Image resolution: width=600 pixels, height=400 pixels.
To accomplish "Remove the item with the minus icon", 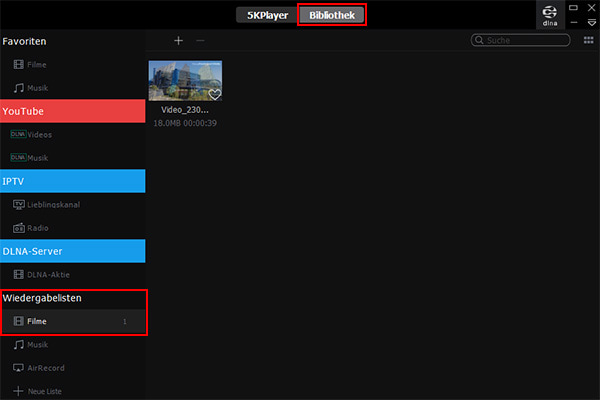I will click(x=200, y=41).
